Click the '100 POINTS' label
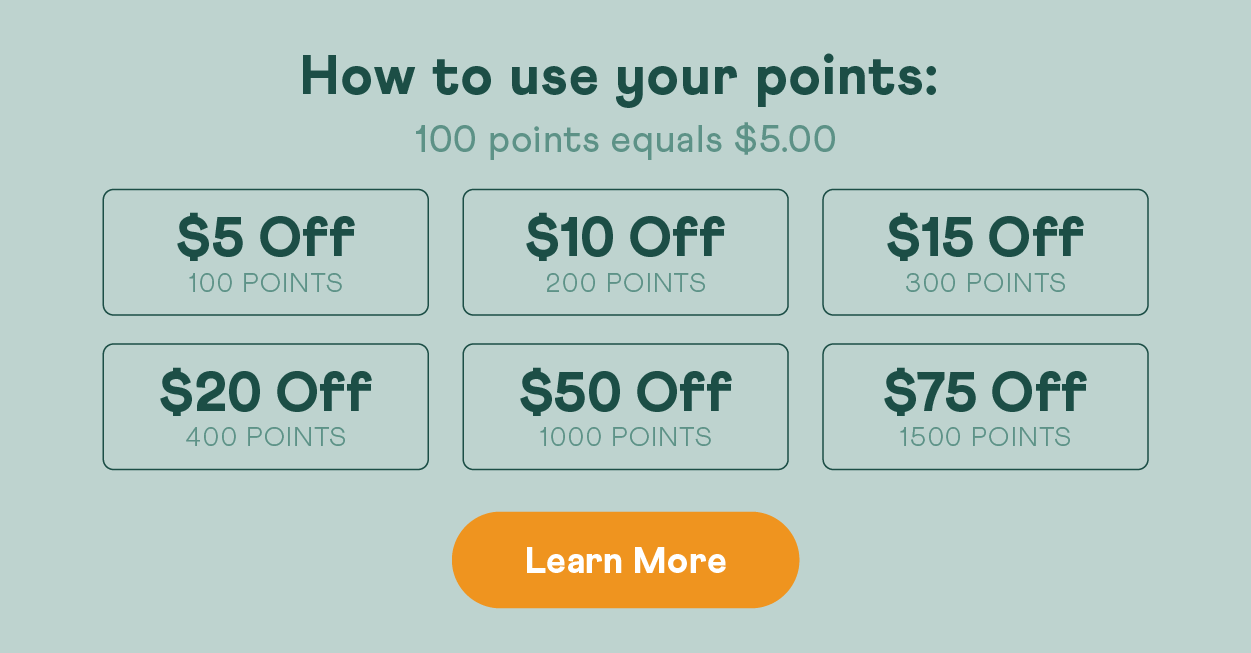 pyautogui.click(x=265, y=283)
